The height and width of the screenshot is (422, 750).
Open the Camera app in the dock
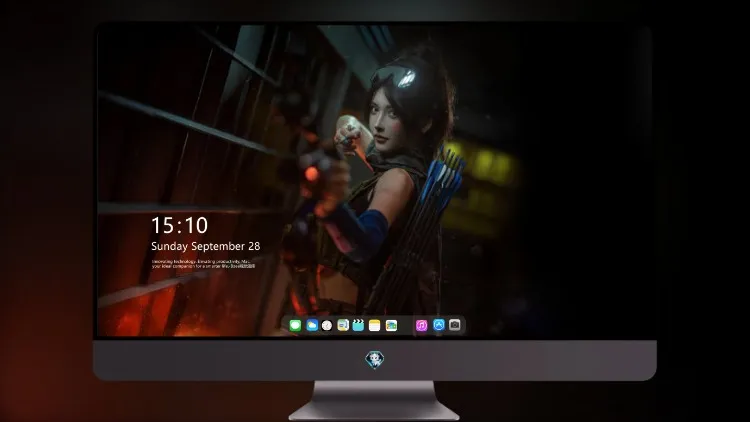455,325
